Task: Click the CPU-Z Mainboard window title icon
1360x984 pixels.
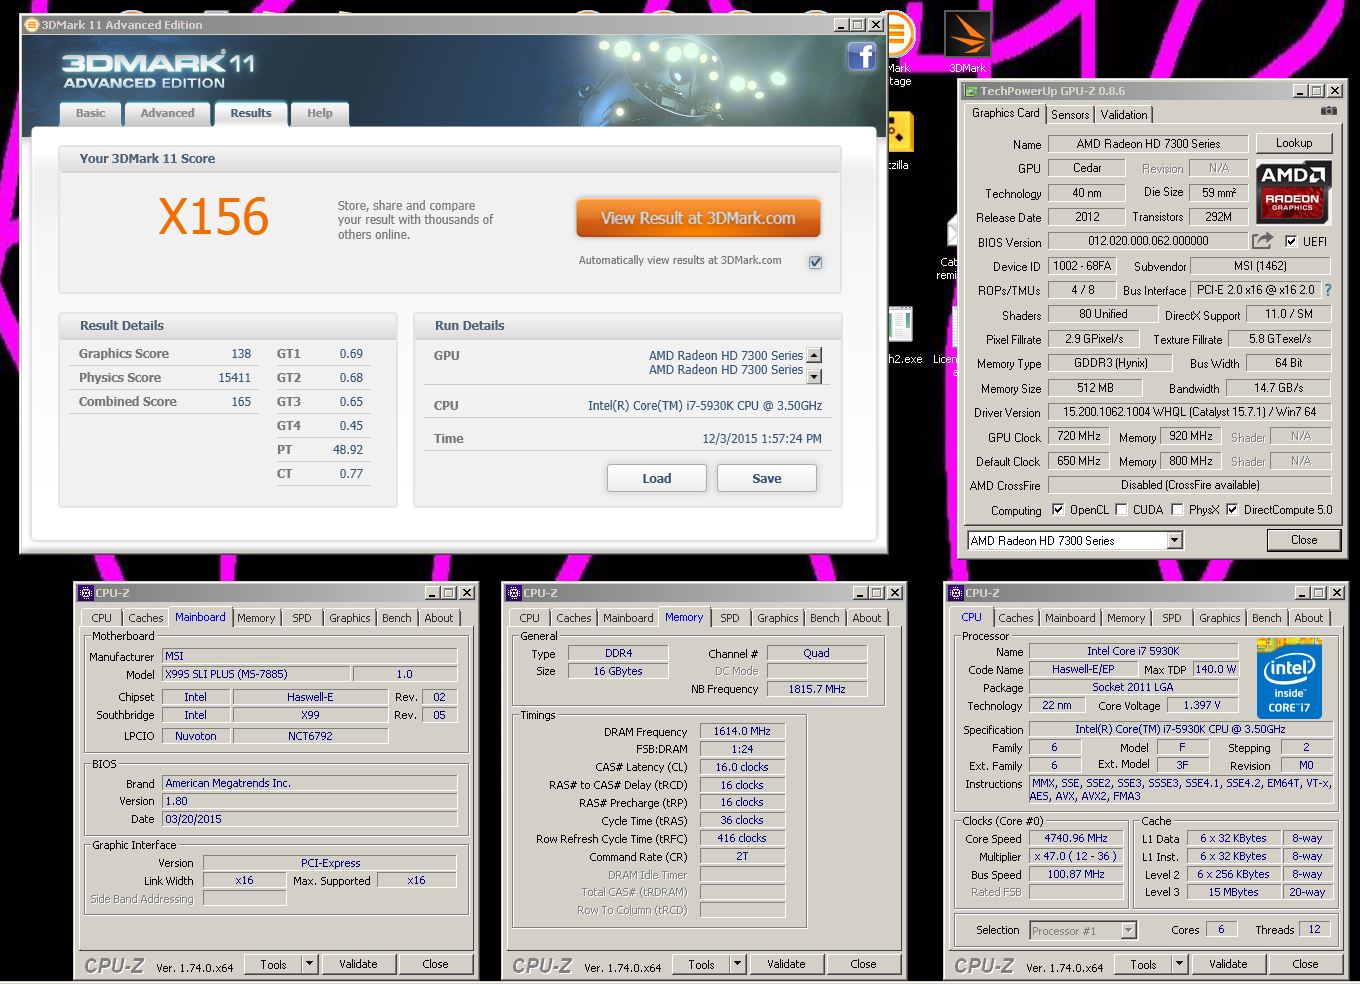Action: point(87,593)
